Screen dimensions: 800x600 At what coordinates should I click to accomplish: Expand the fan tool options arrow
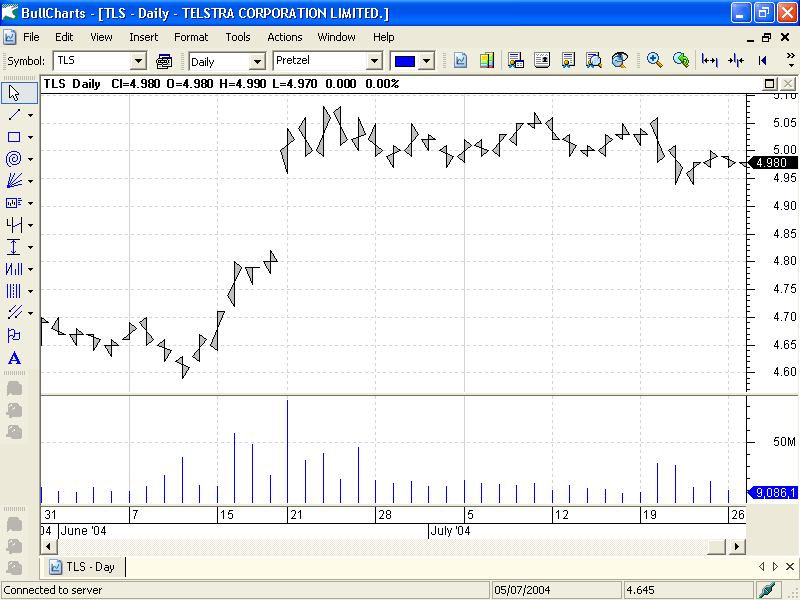click(31, 181)
